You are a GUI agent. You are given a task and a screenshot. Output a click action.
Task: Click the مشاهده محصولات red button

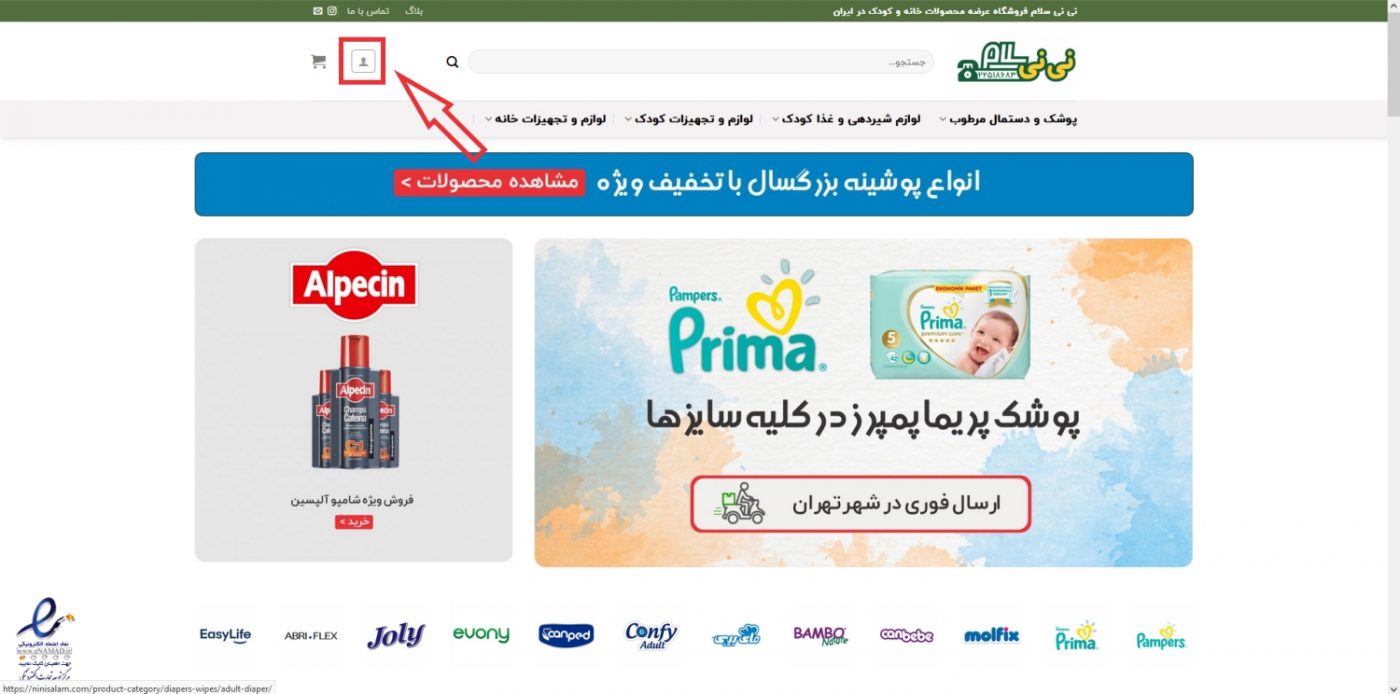point(488,183)
